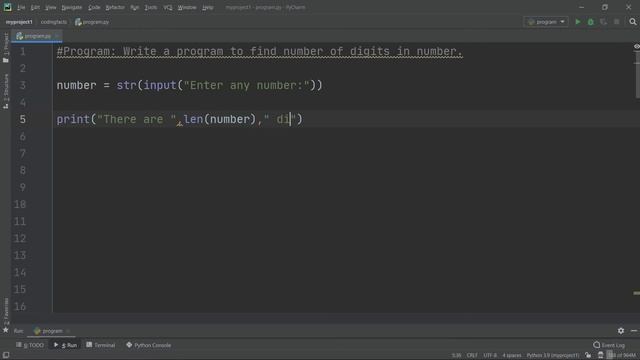Start debugging with the green bug icon
This screenshot has height=360, width=640.
[x=591, y=22]
